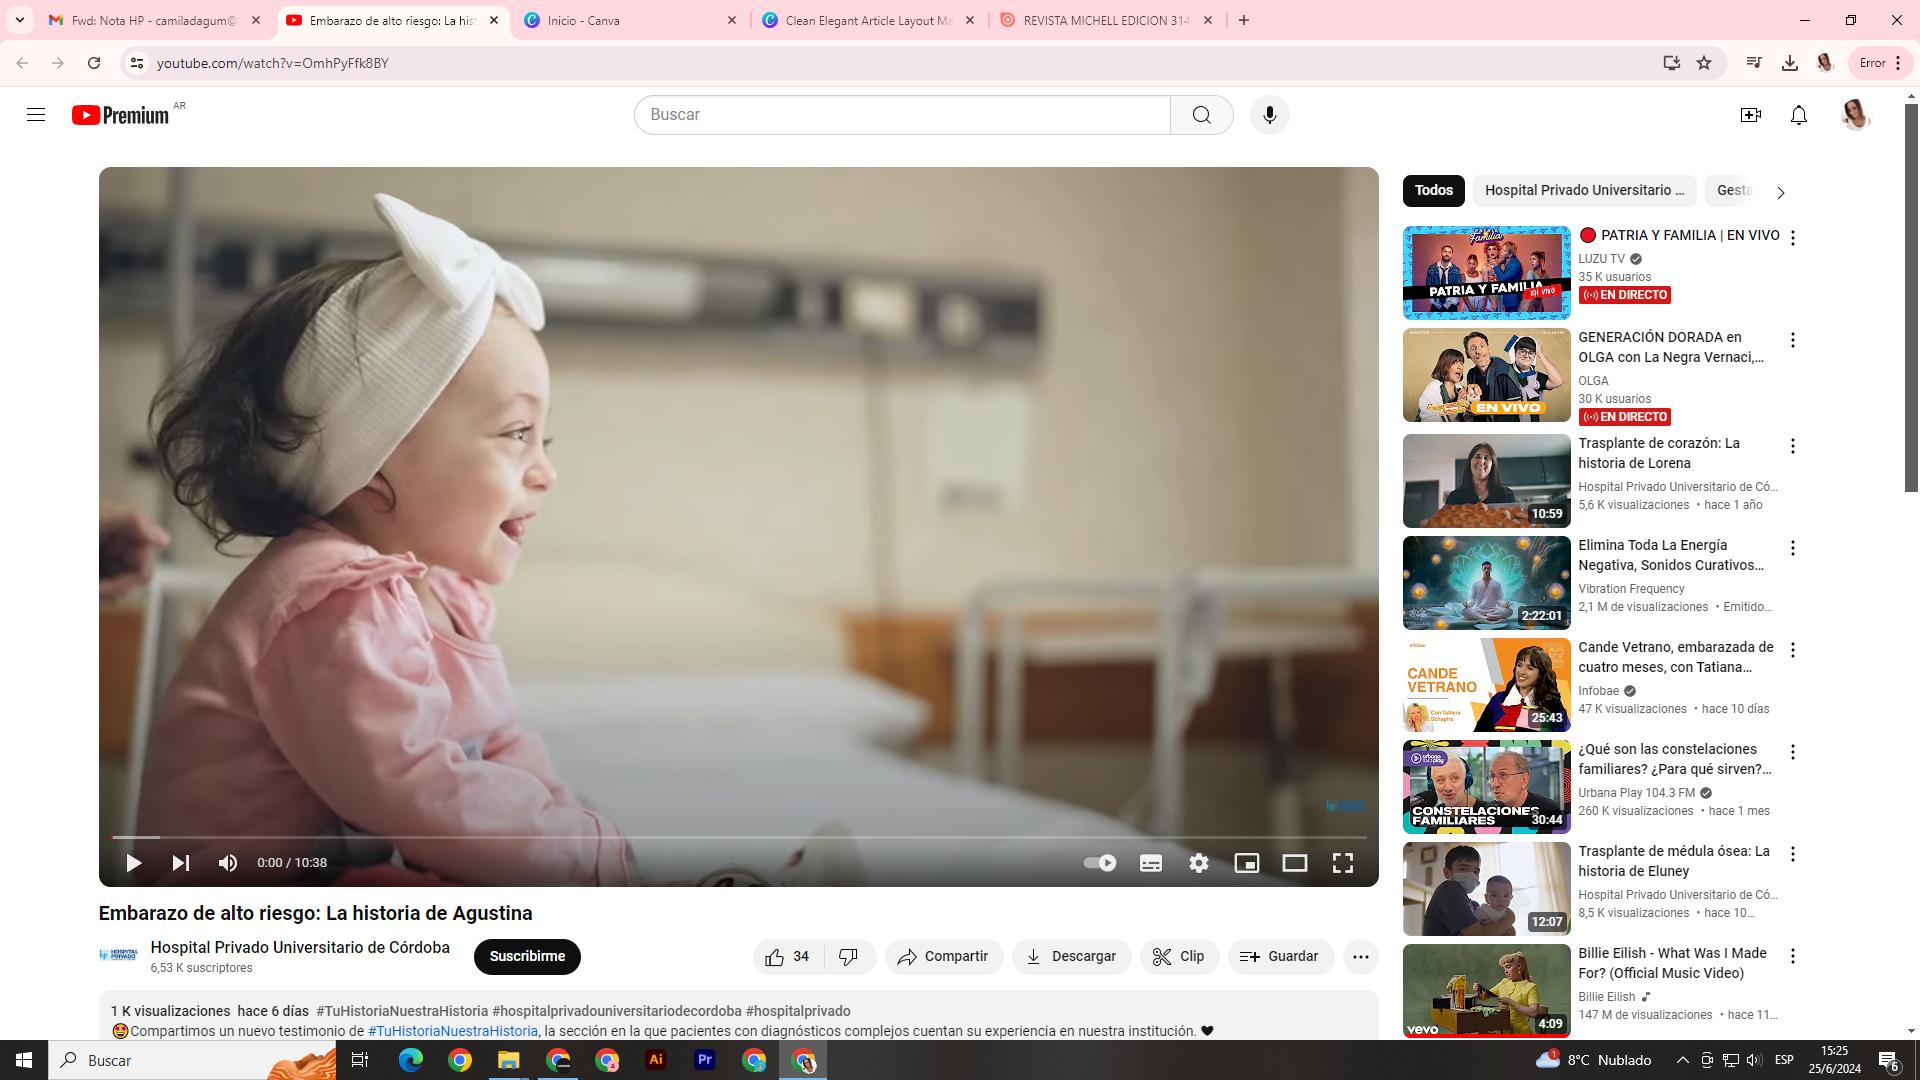
Task: Click the Suscribirme button
Action: pos(527,957)
